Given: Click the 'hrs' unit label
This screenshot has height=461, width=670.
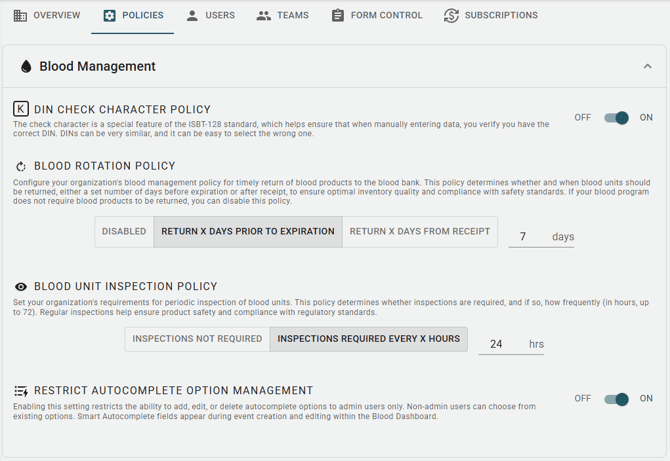Looking at the screenshot, I should 536,344.
